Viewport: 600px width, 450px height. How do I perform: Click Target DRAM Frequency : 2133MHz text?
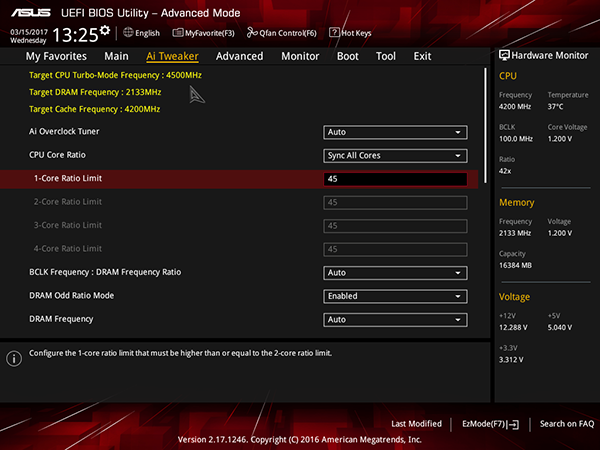[95, 92]
